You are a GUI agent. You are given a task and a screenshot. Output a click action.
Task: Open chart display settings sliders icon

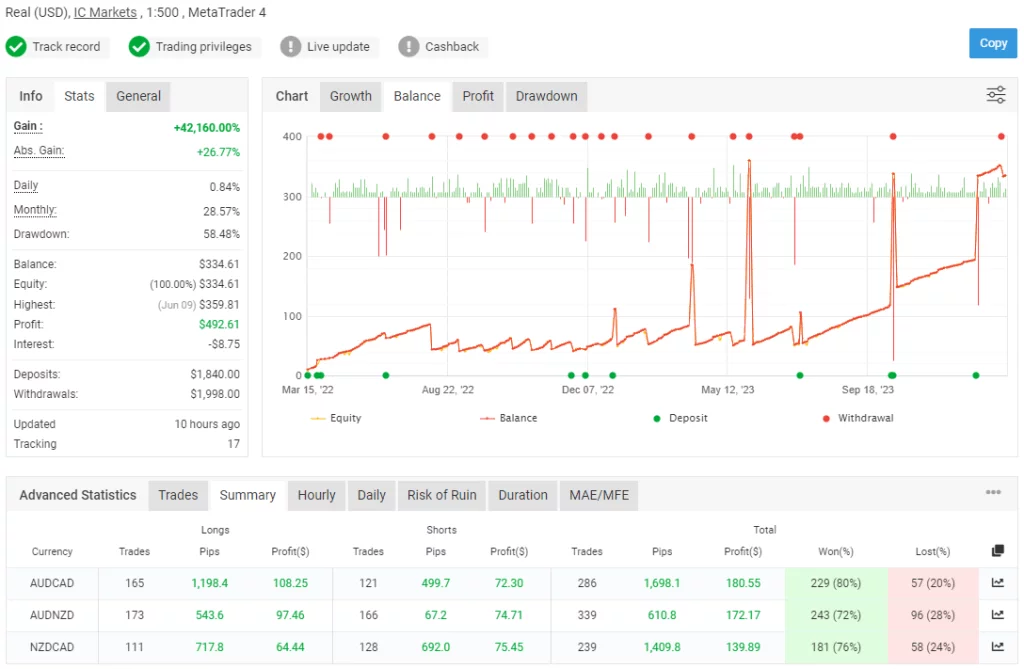pos(995,94)
